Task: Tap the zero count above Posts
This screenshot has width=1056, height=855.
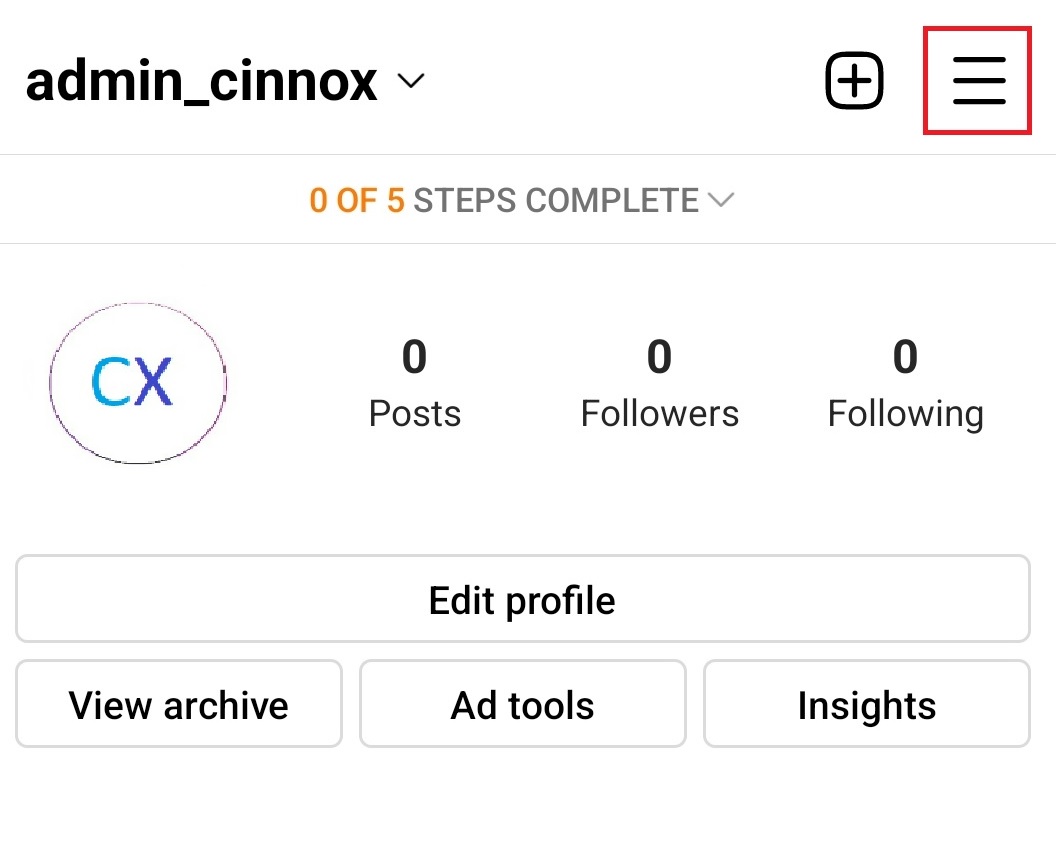Action: coord(415,357)
